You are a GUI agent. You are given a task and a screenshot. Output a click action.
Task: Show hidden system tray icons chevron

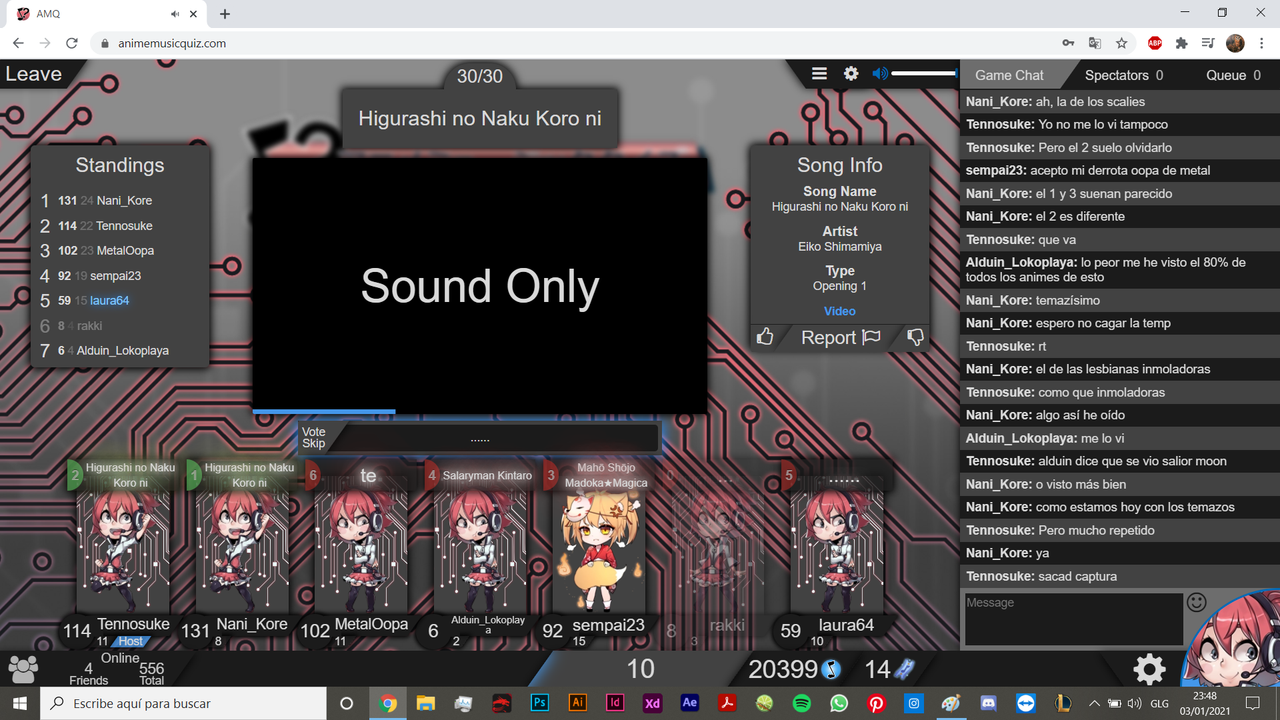click(1094, 703)
